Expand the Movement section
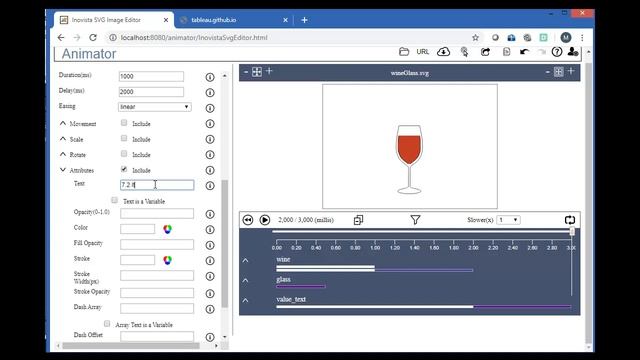The width and height of the screenshot is (640, 360). point(63,123)
